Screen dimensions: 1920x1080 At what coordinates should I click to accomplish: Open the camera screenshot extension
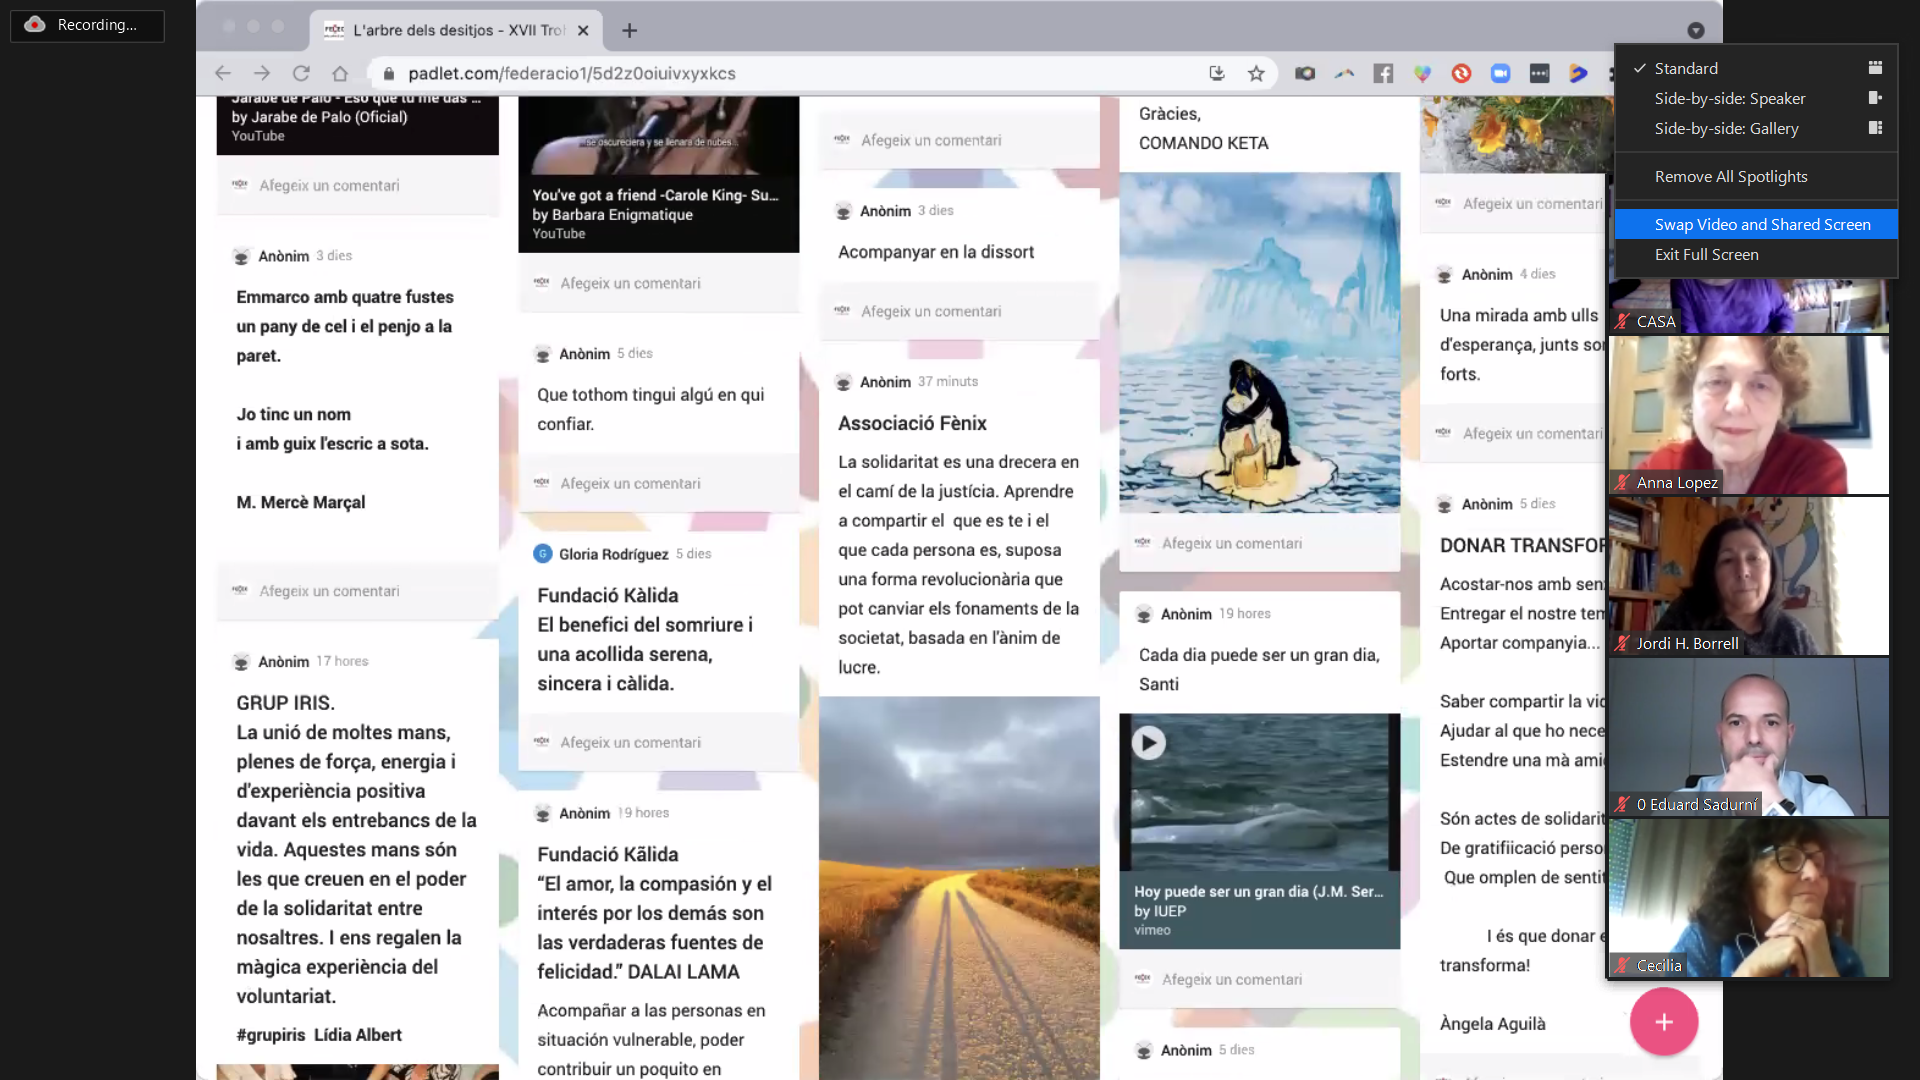[x=1305, y=73]
